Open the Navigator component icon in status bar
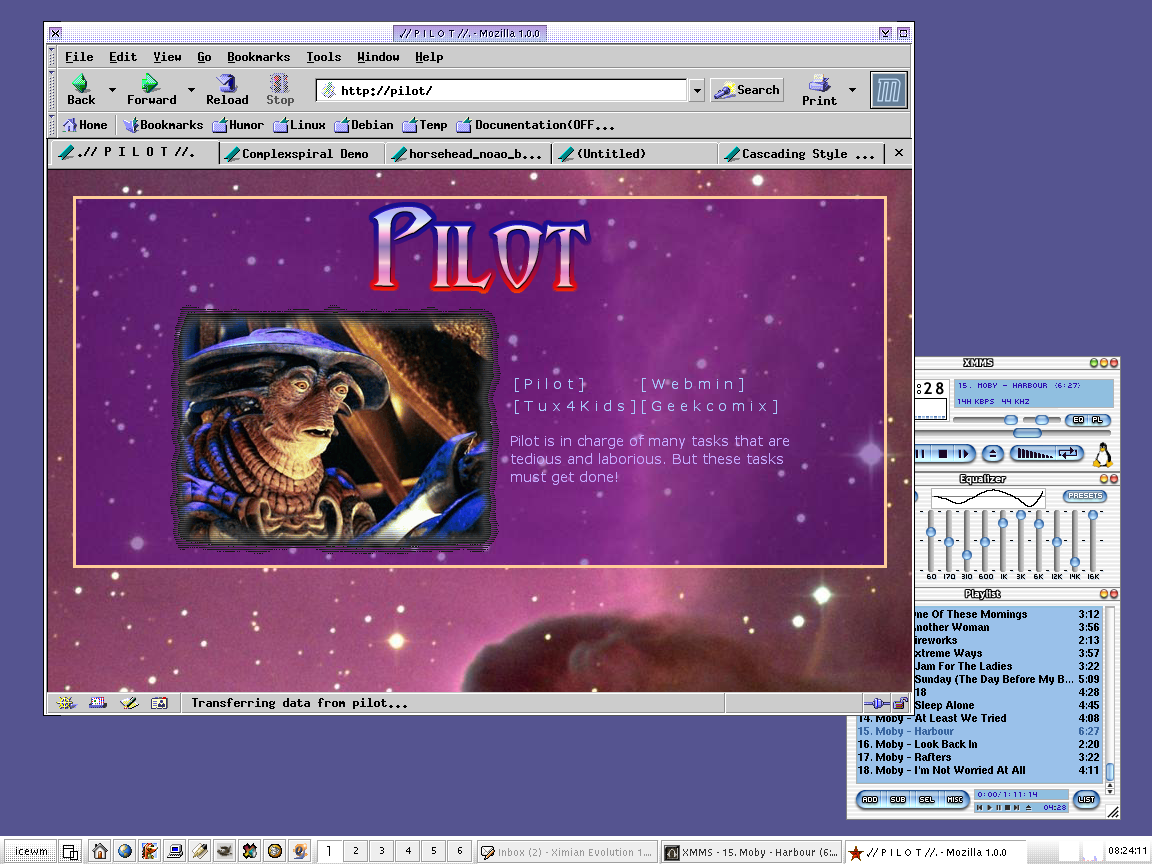Image resolution: width=1152 pixels, height=864 pixels. [x=66, y=703]
